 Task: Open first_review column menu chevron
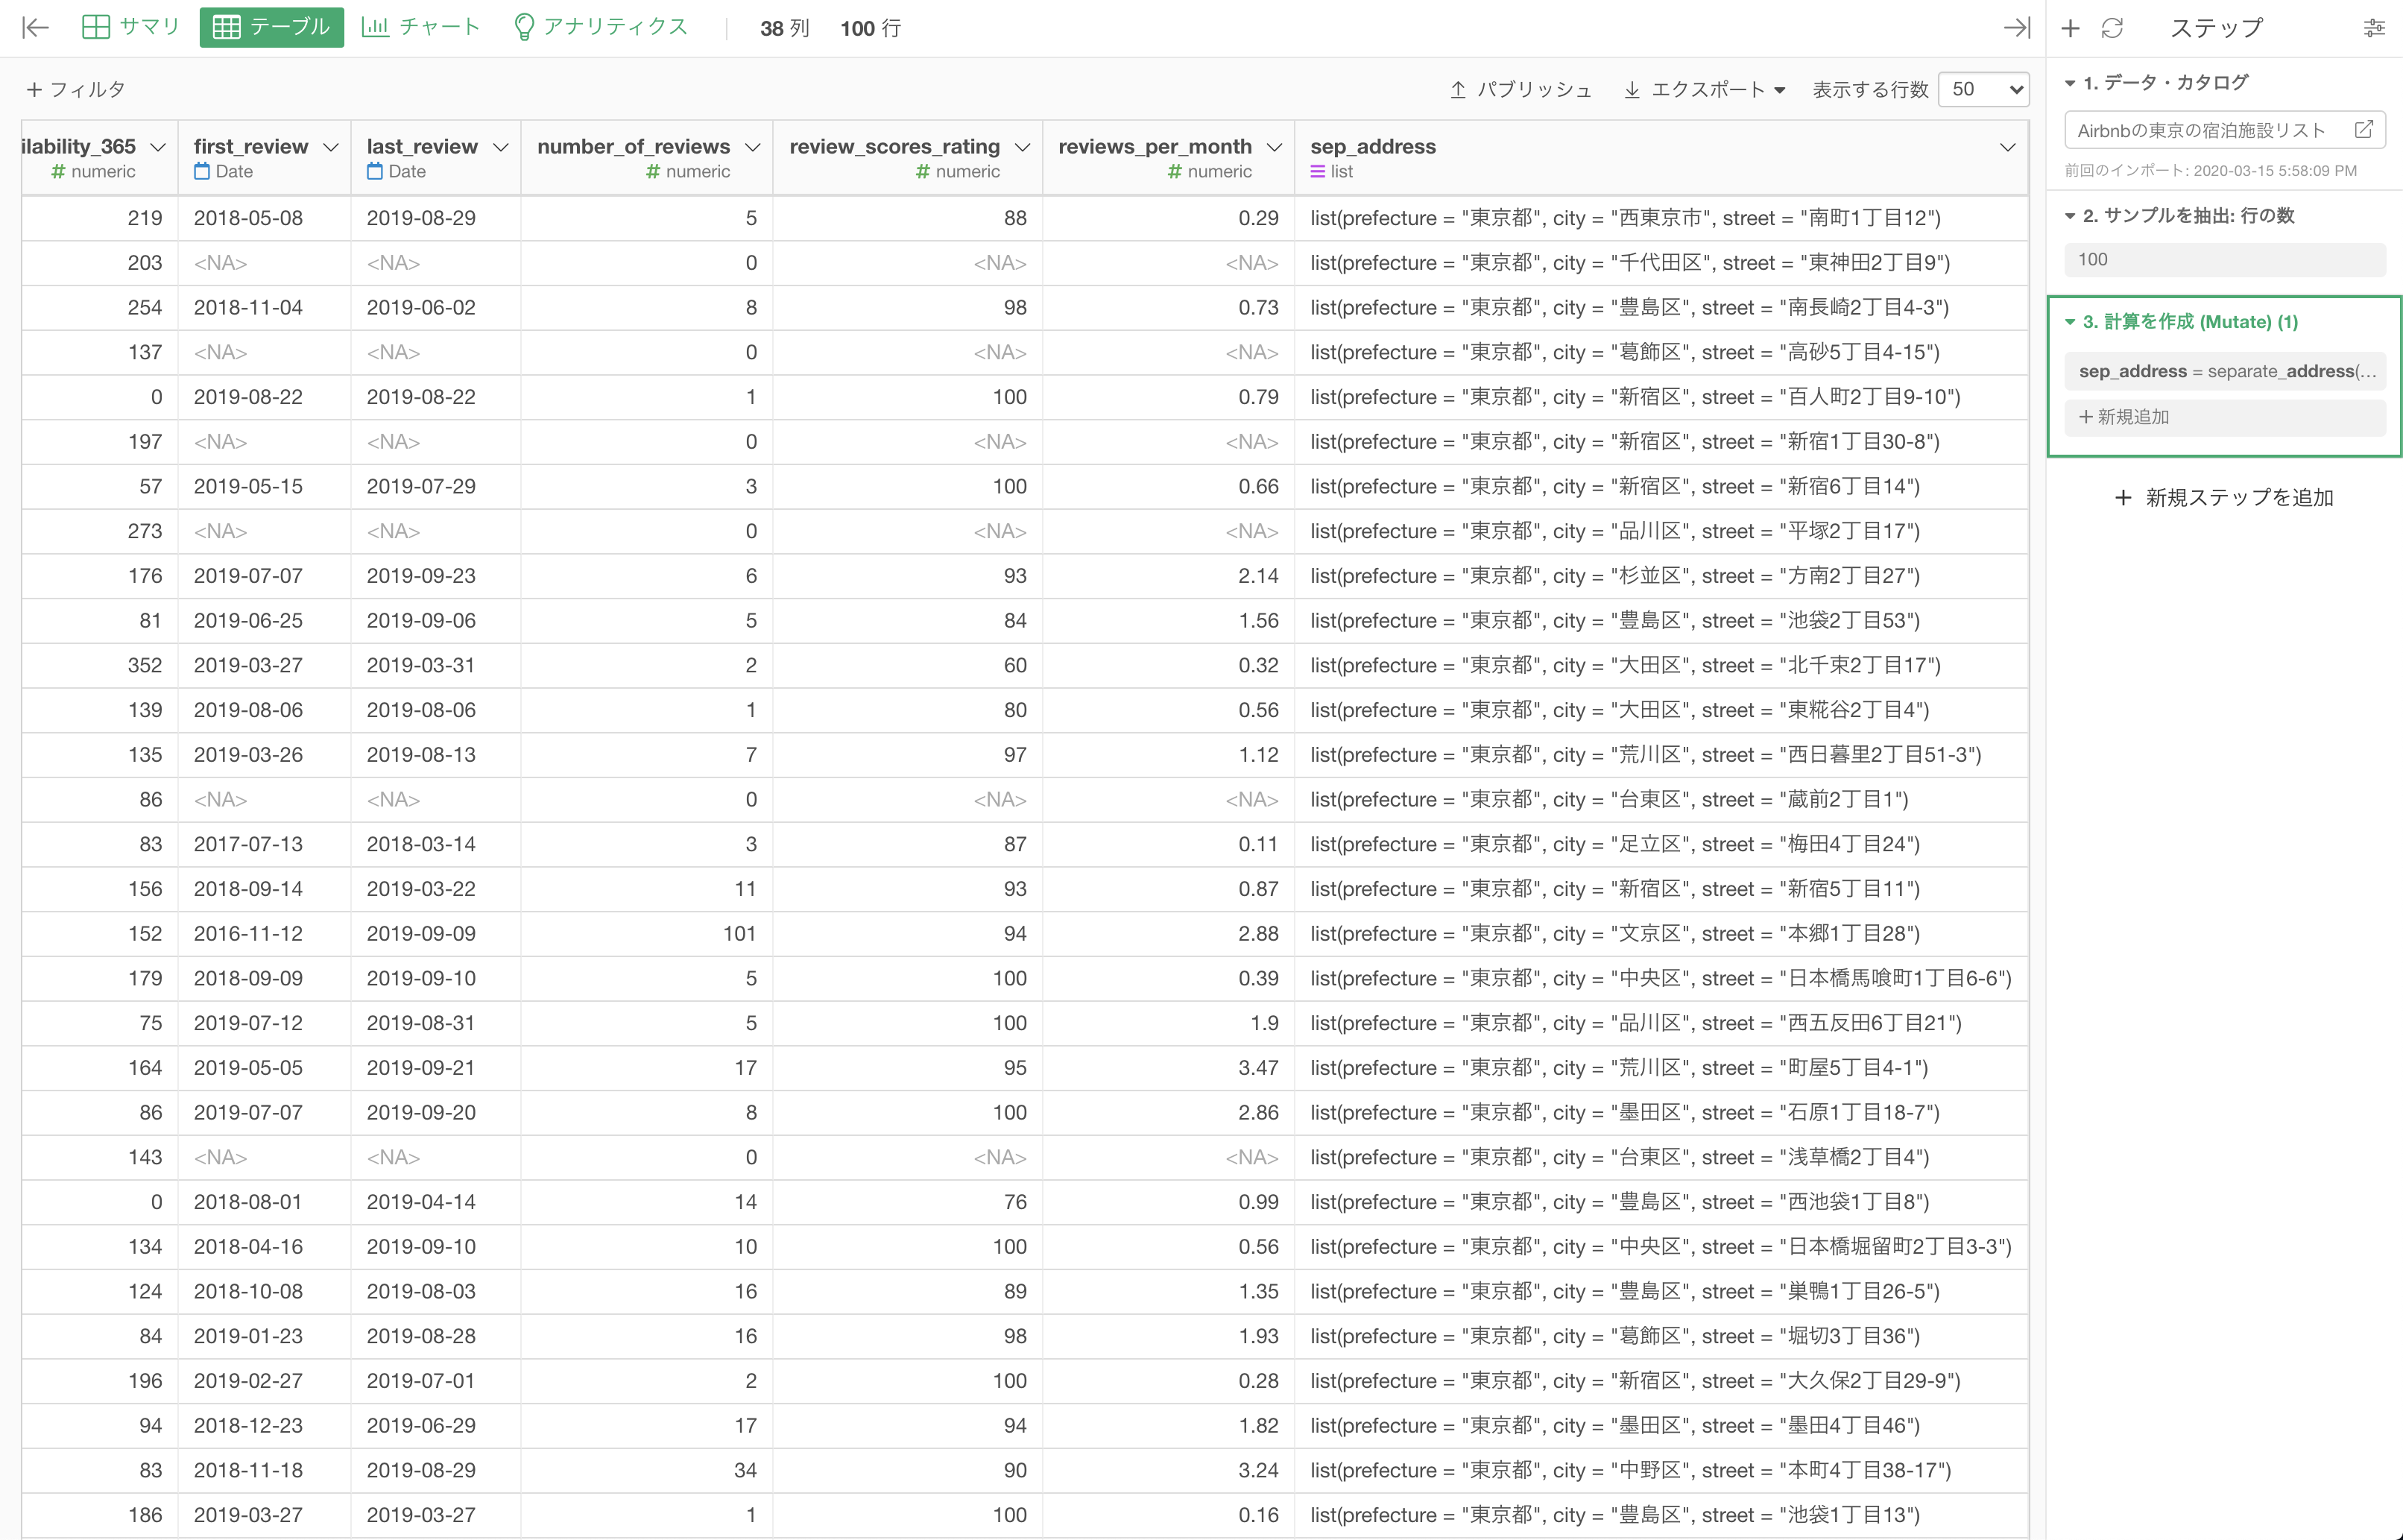coord(331,147)
